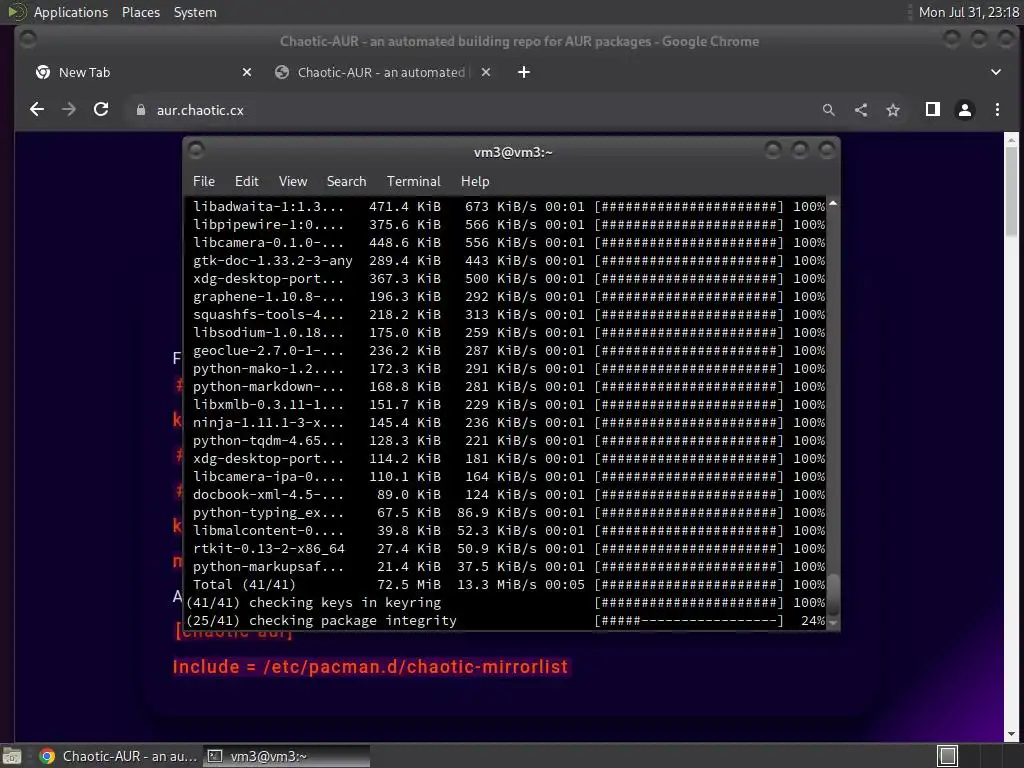This screenshot has width=1024, height=768.
Task: Select the Chaotic-AUR browser tab
Action: [384, 72]
